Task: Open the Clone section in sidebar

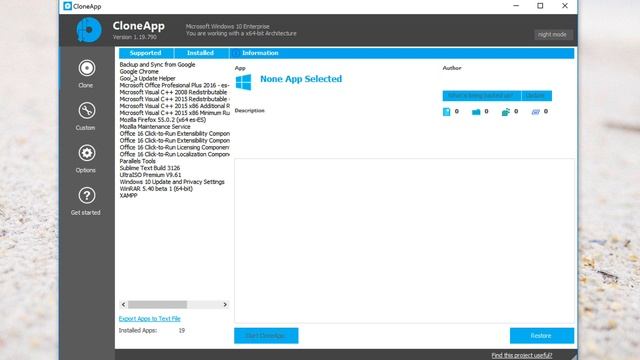Action: pyautogui.click(x=86, y=73)
